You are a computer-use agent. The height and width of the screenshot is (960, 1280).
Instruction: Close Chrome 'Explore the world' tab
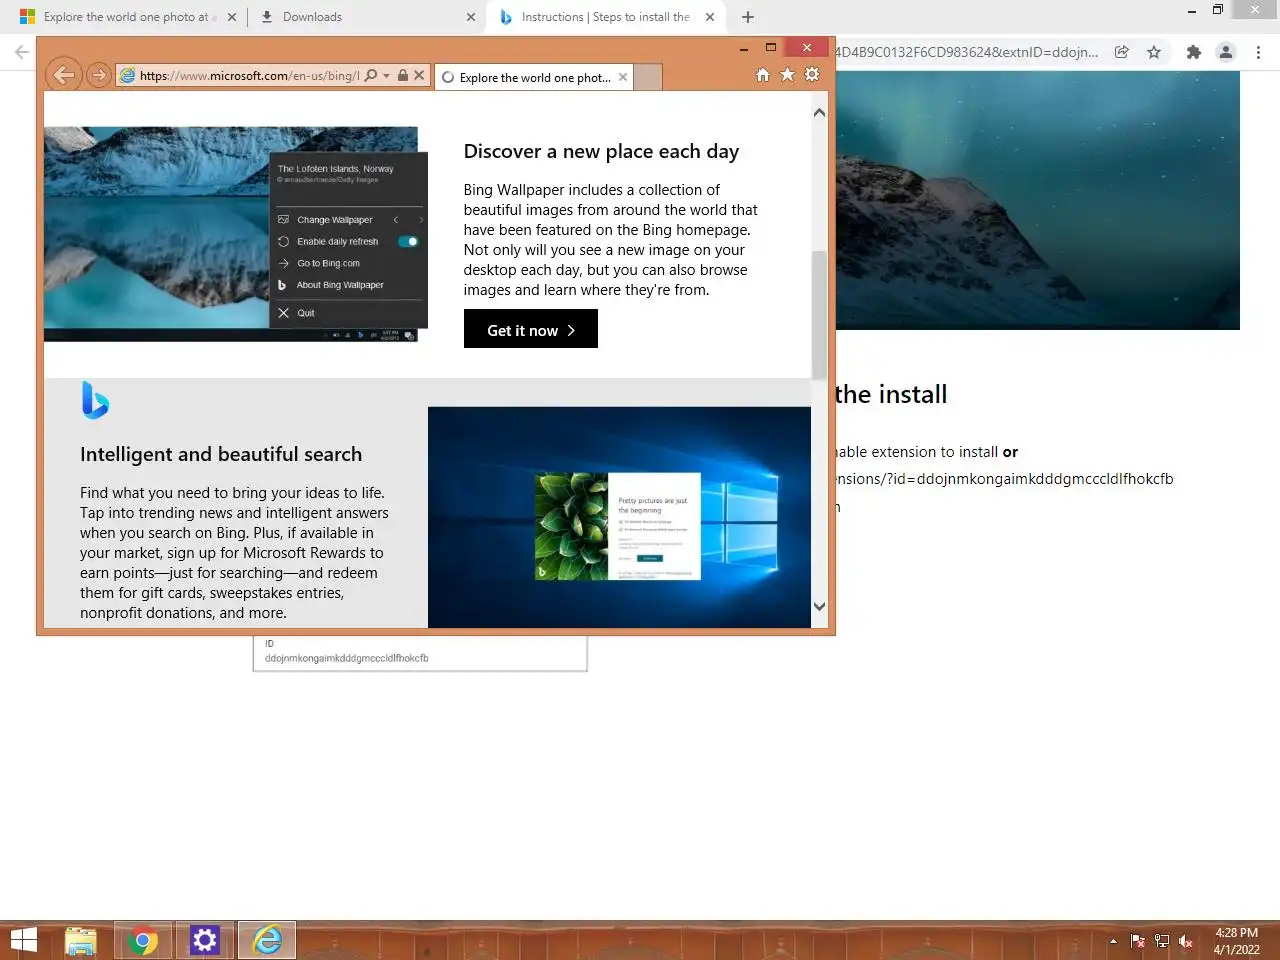232,17
